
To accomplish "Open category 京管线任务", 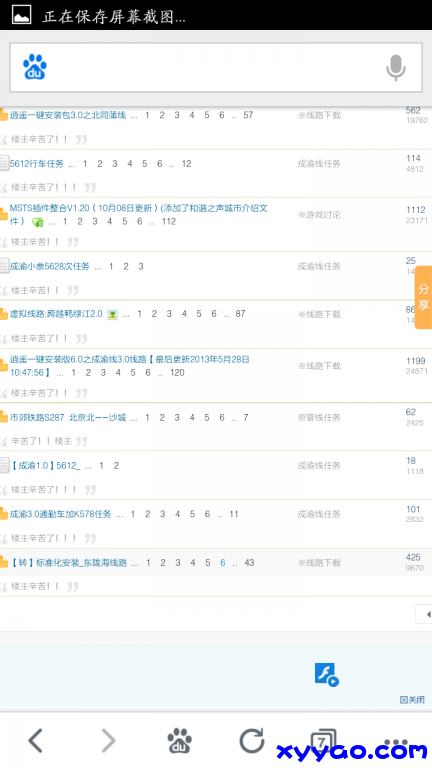I will pos(319,418).
